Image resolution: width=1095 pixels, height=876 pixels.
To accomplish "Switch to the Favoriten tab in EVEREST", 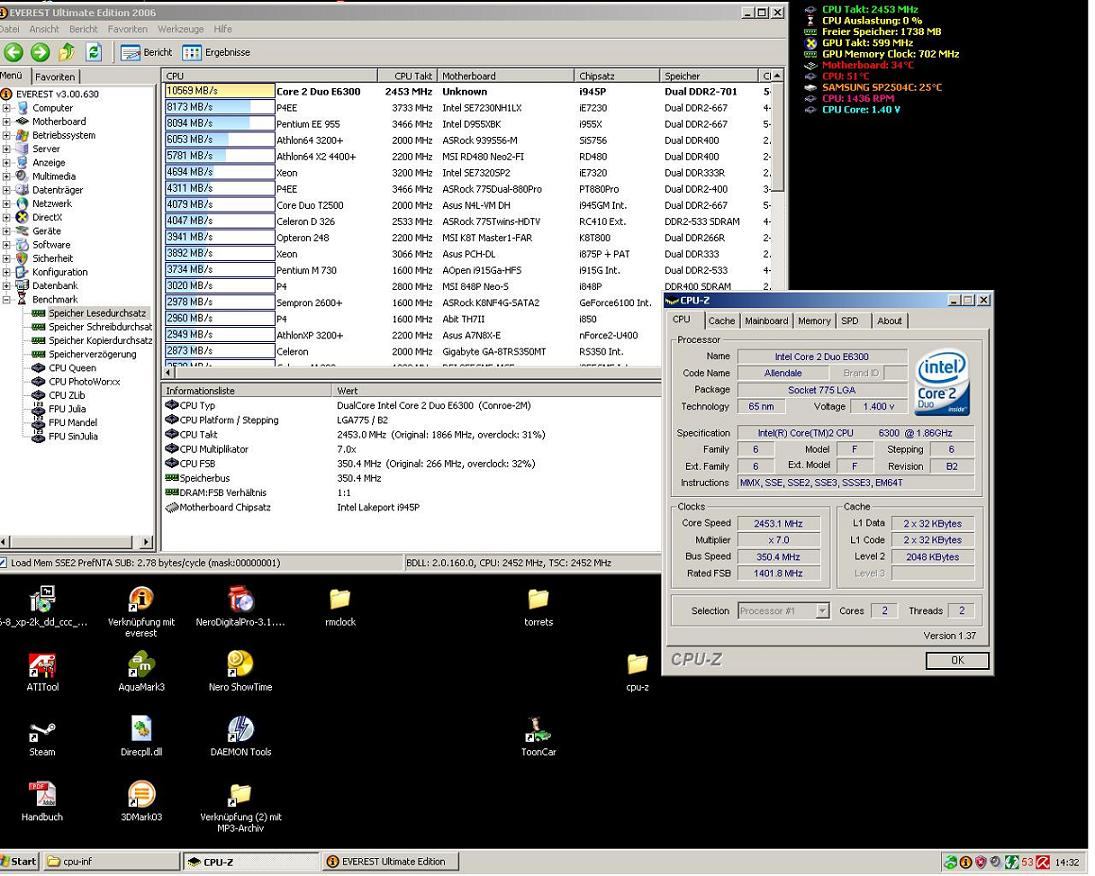I will (x=55, y=78).
